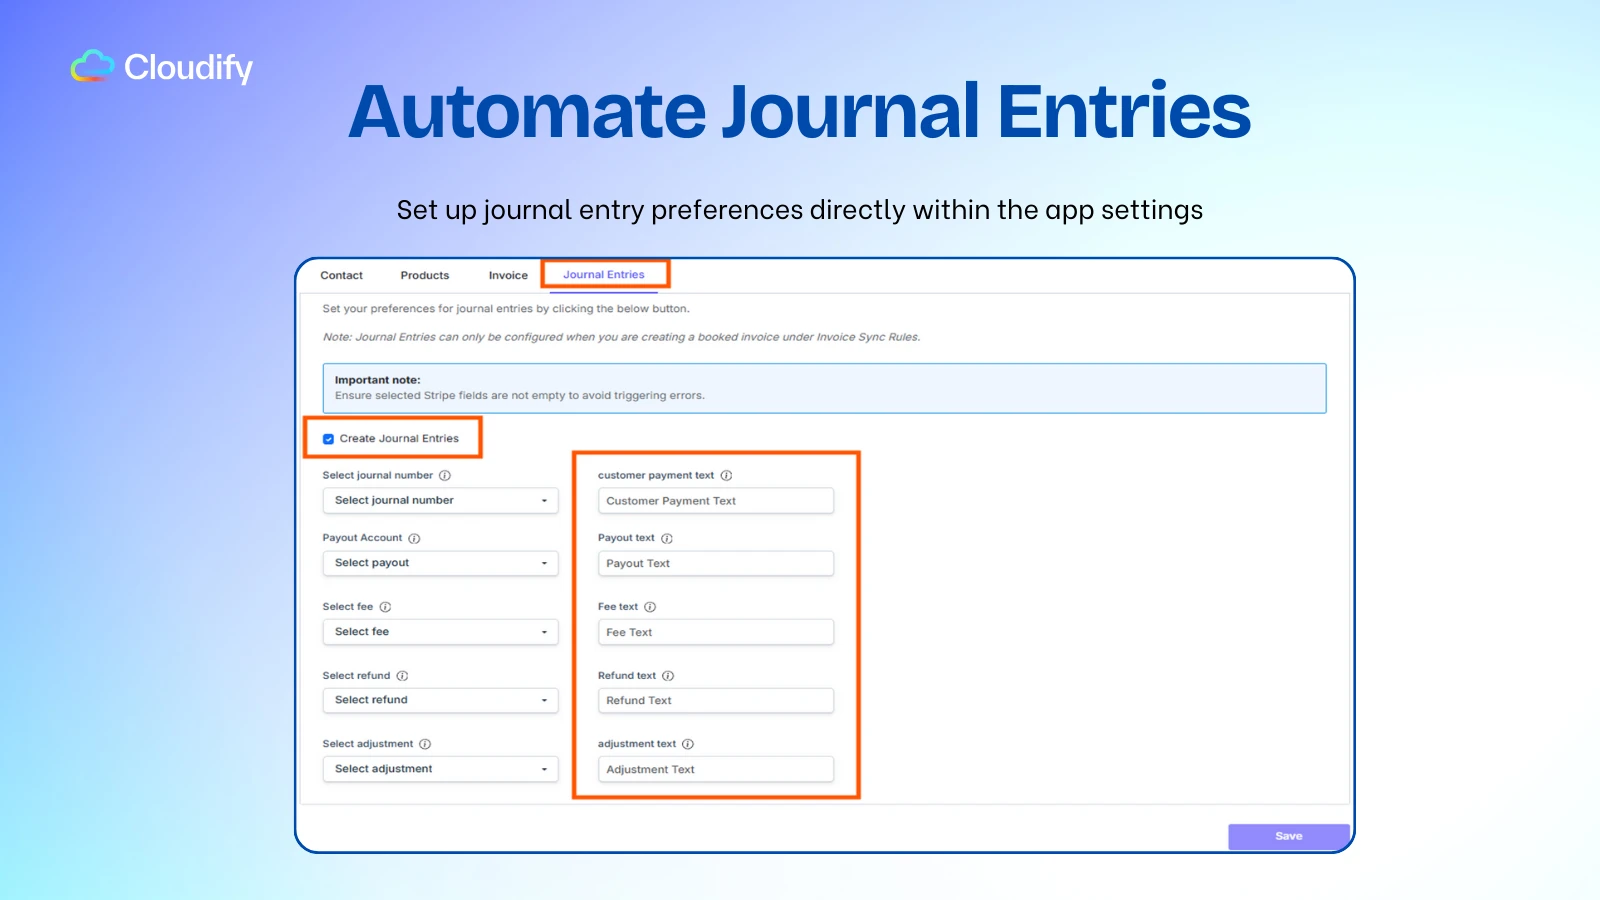Open the Select adjustment dropdown
The height and width of the screenshot is (900, 1600).
coord(440,769)
